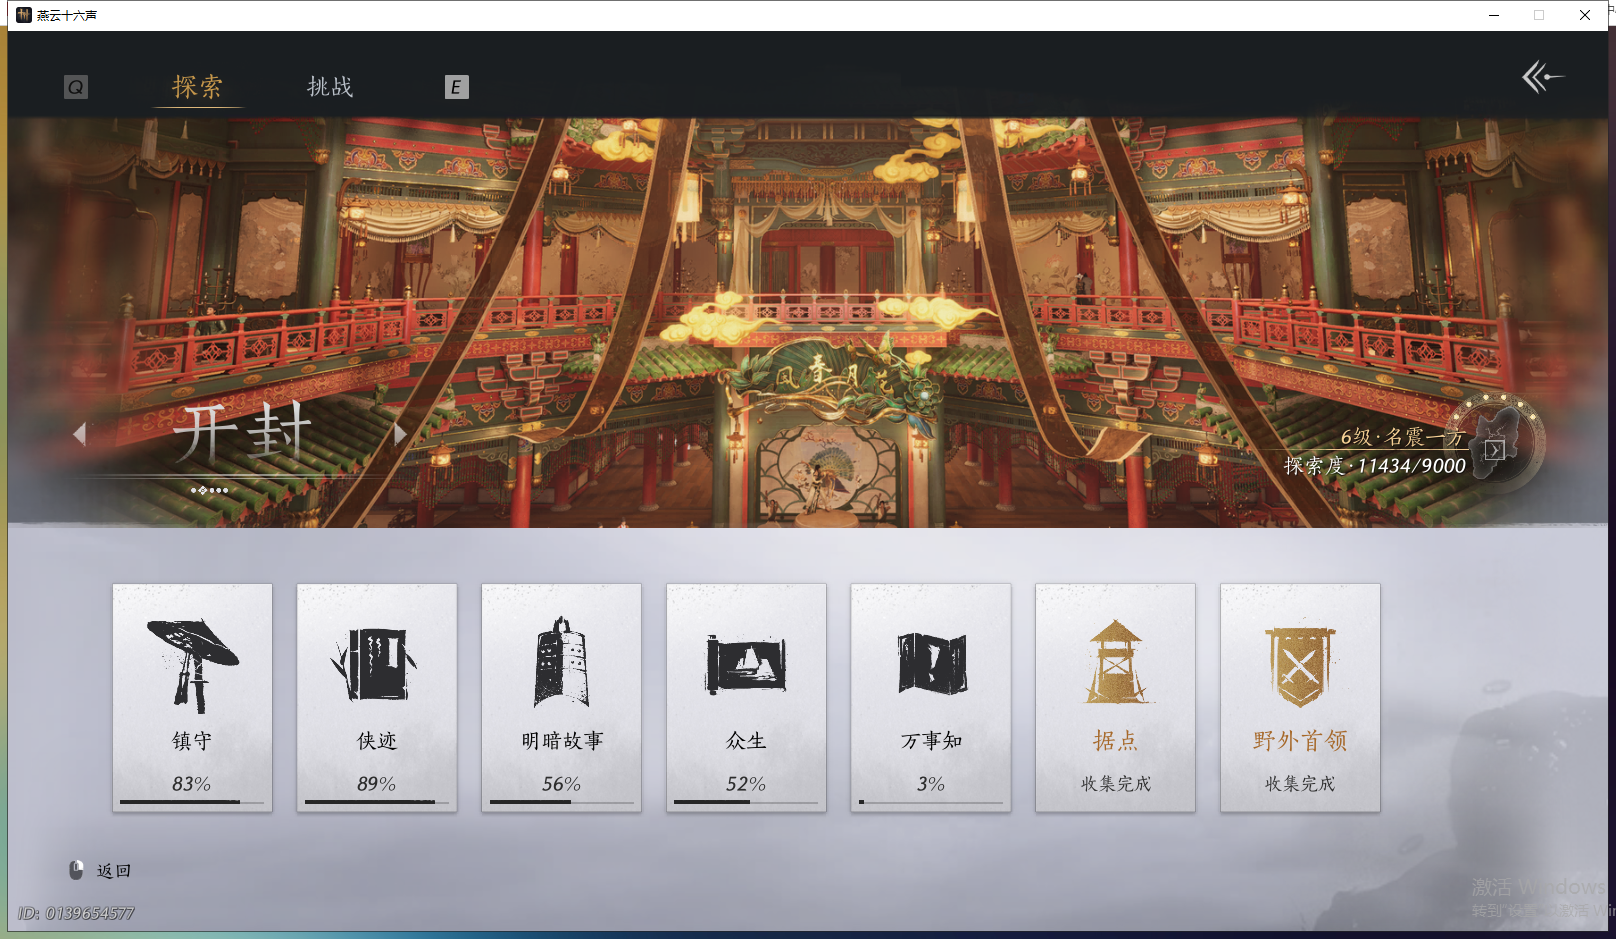Click the page dots under 开封
Screen dimensions: 1616x939
[x=210, y=490]
